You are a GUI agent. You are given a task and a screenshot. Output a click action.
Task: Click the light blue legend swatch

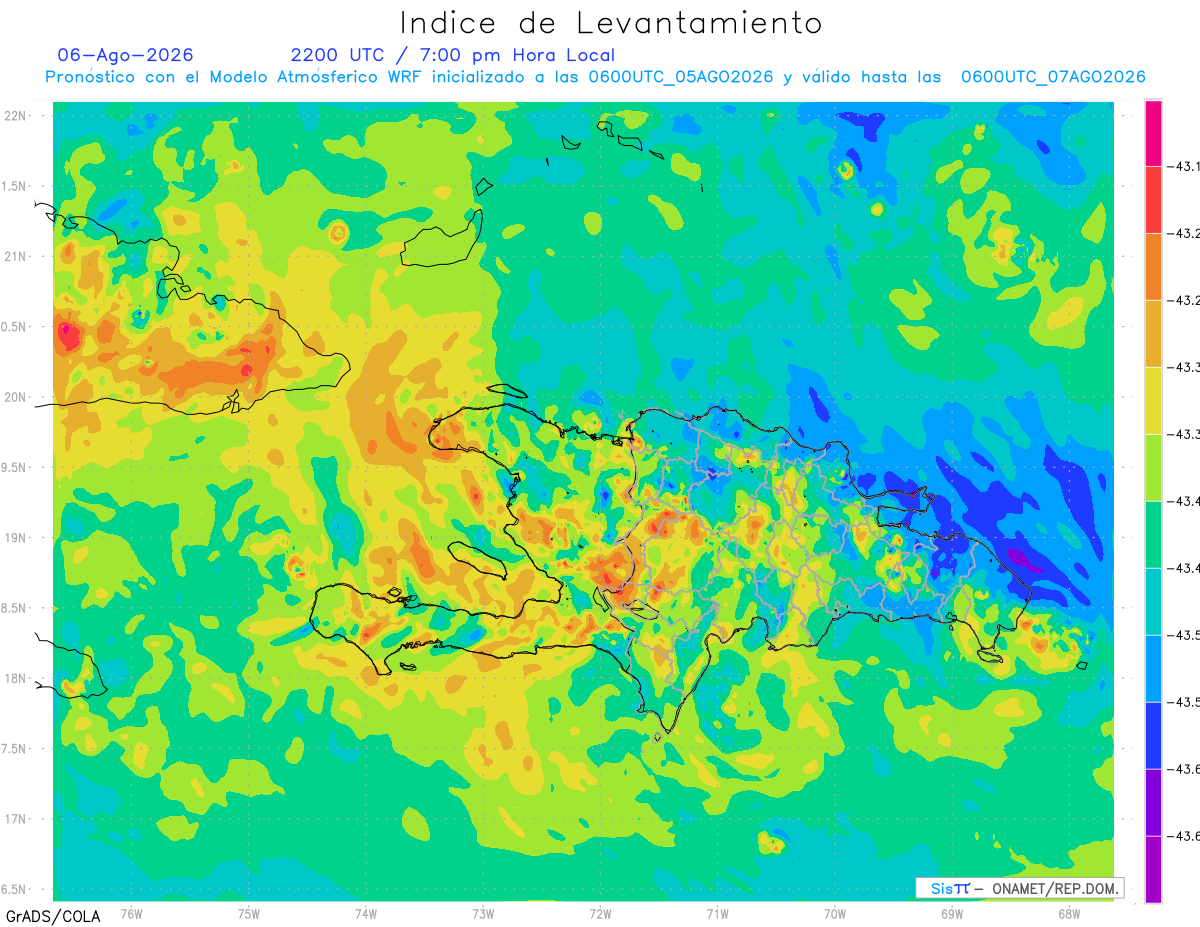tap(1153, 668)
